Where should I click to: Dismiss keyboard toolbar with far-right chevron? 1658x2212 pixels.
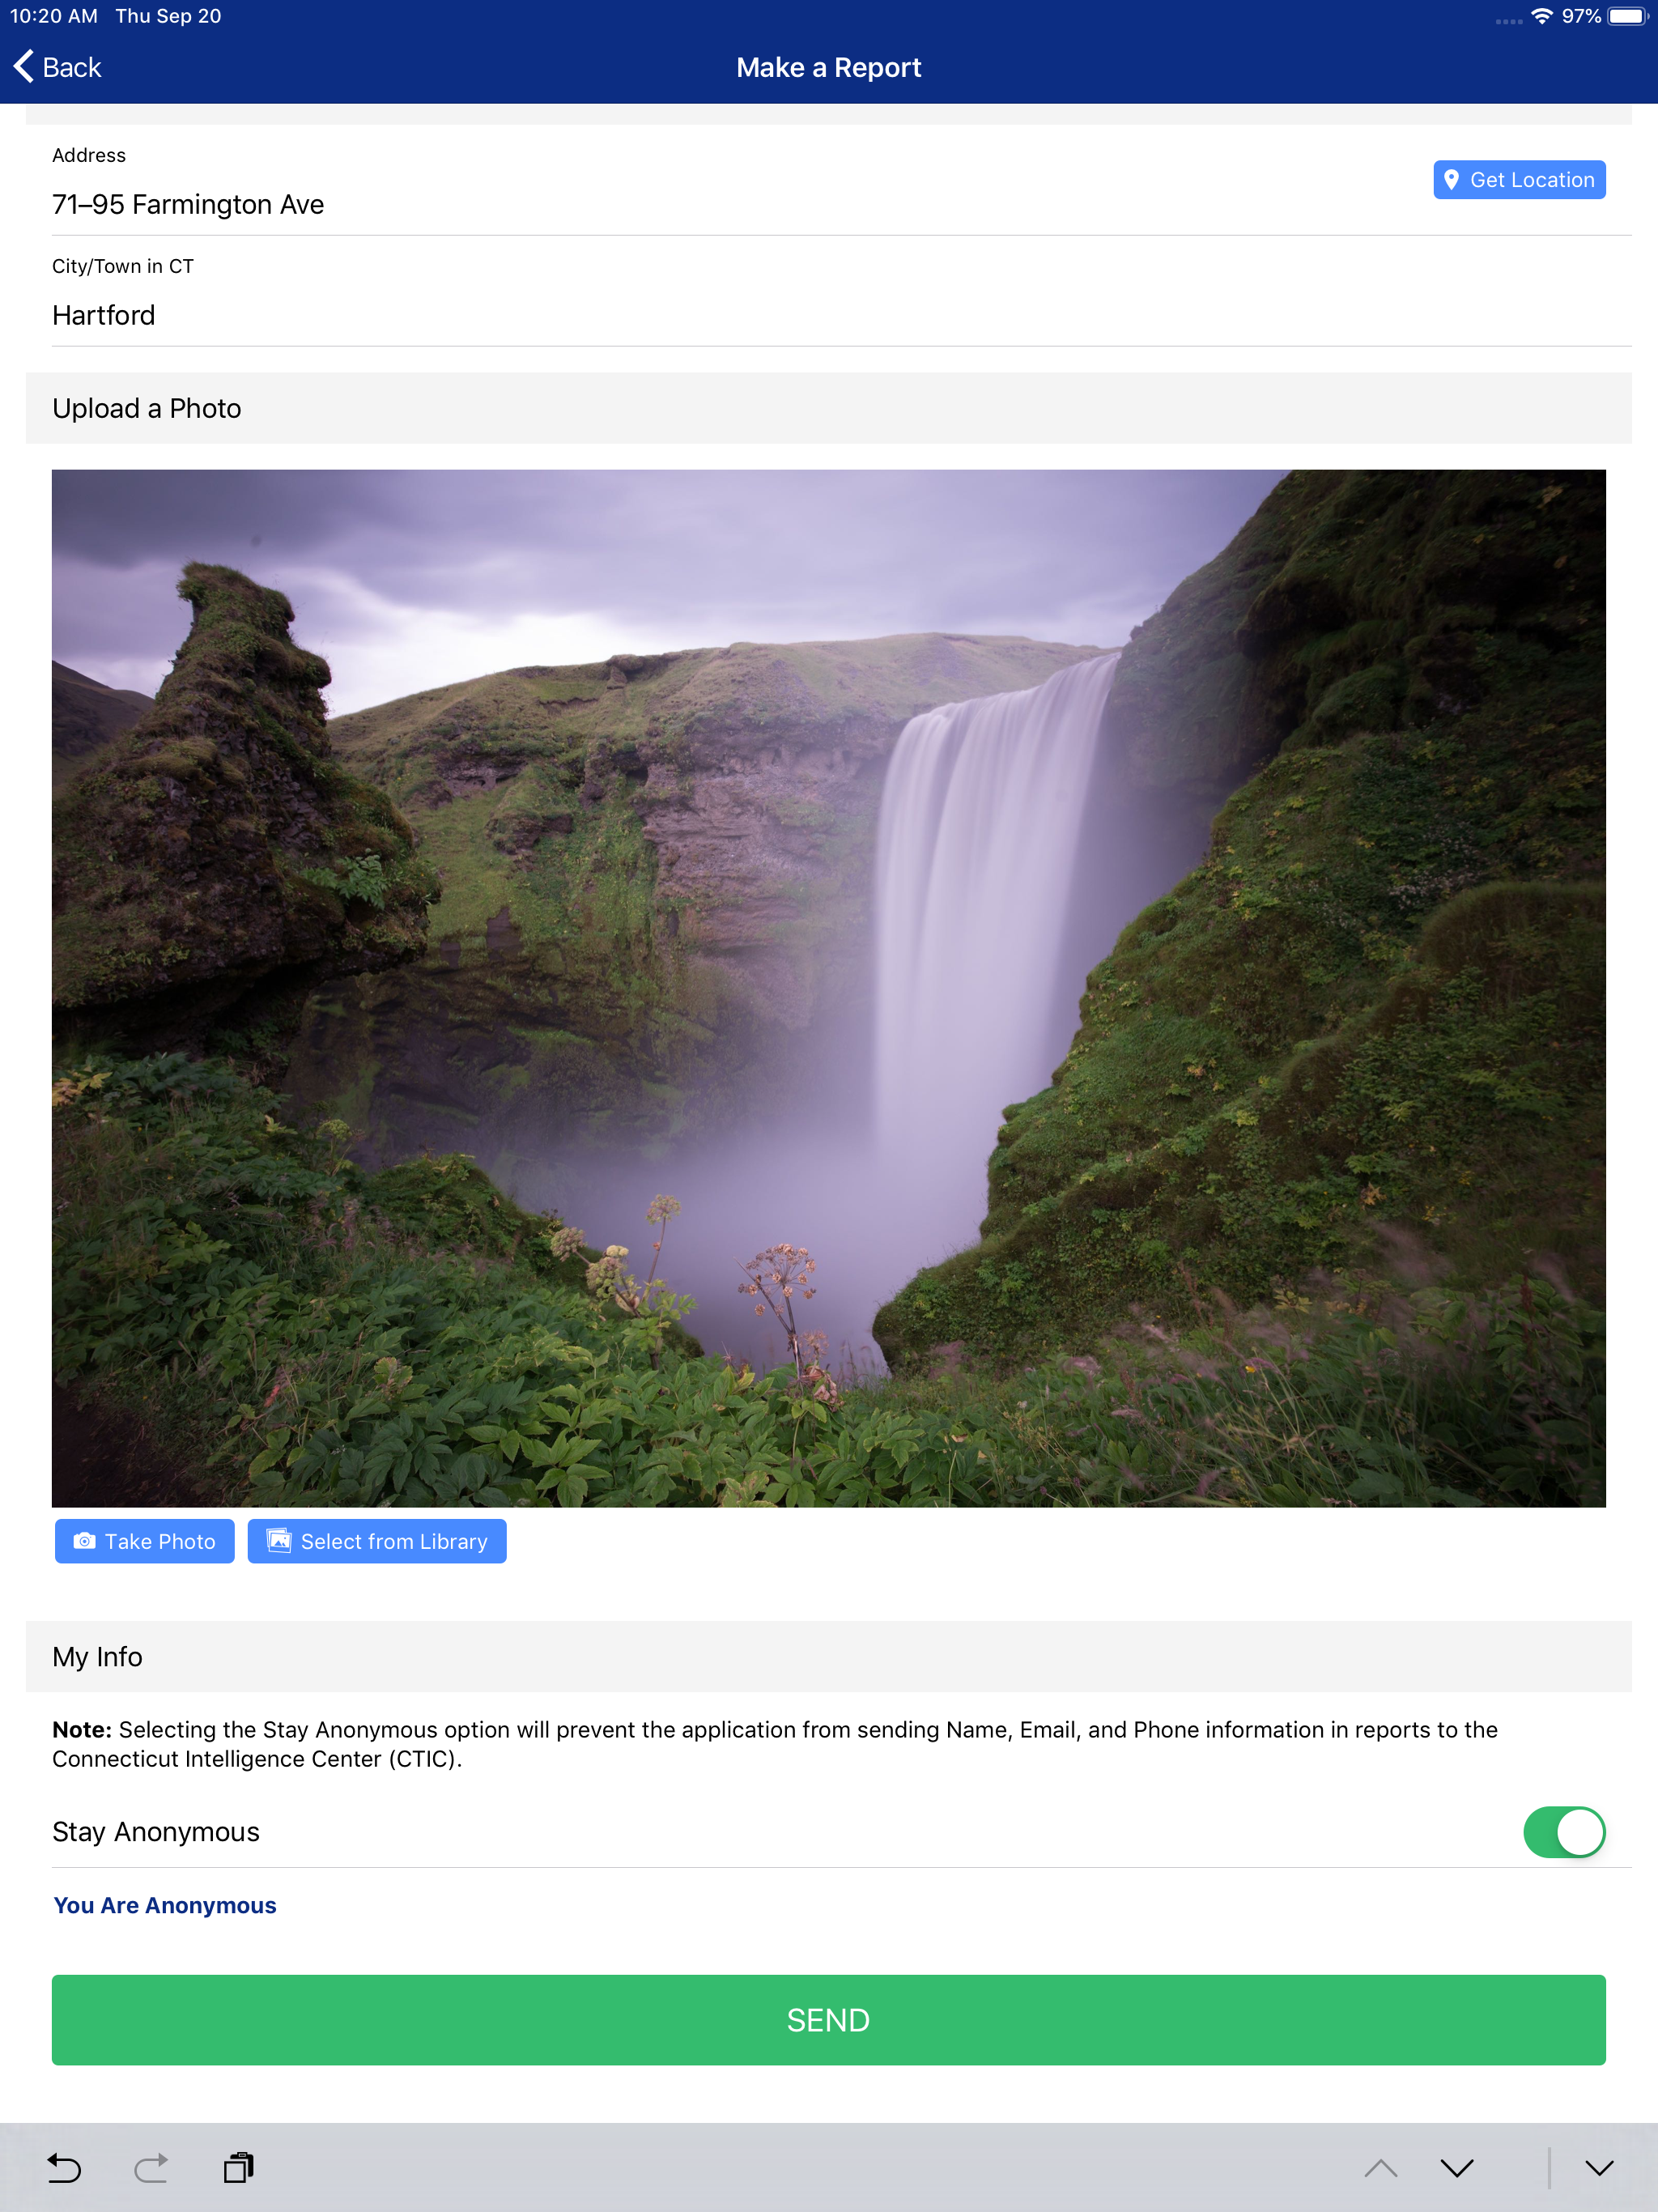click(1599, 2168)
